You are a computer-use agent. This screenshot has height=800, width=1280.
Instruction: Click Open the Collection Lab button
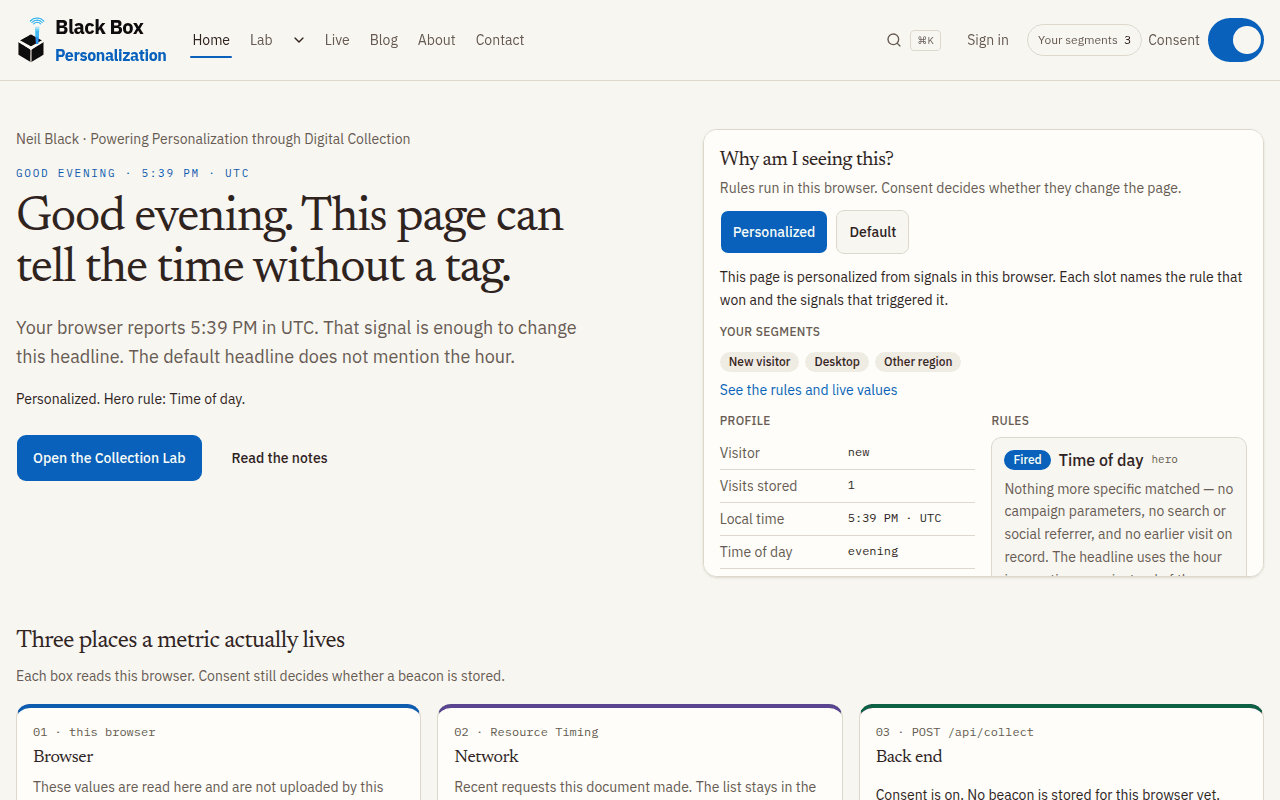109,458
